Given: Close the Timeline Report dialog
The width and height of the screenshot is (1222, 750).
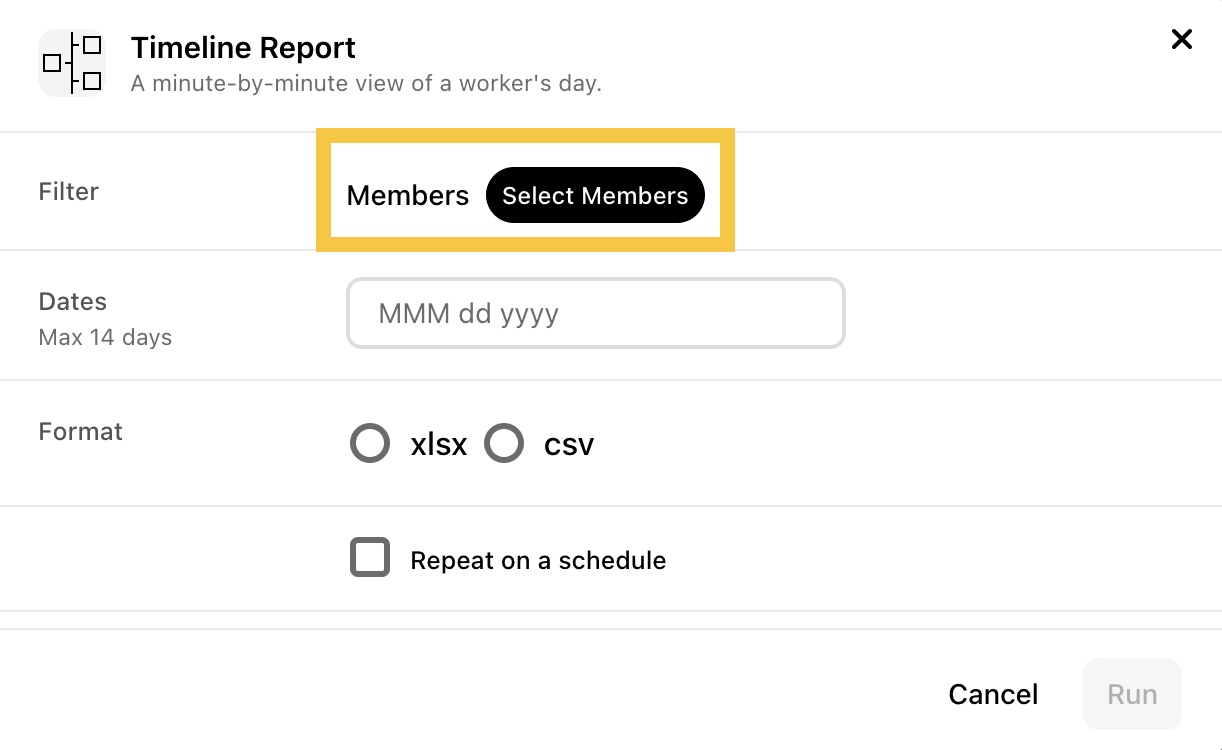Looking at the screenshot, I should 1181,39.
